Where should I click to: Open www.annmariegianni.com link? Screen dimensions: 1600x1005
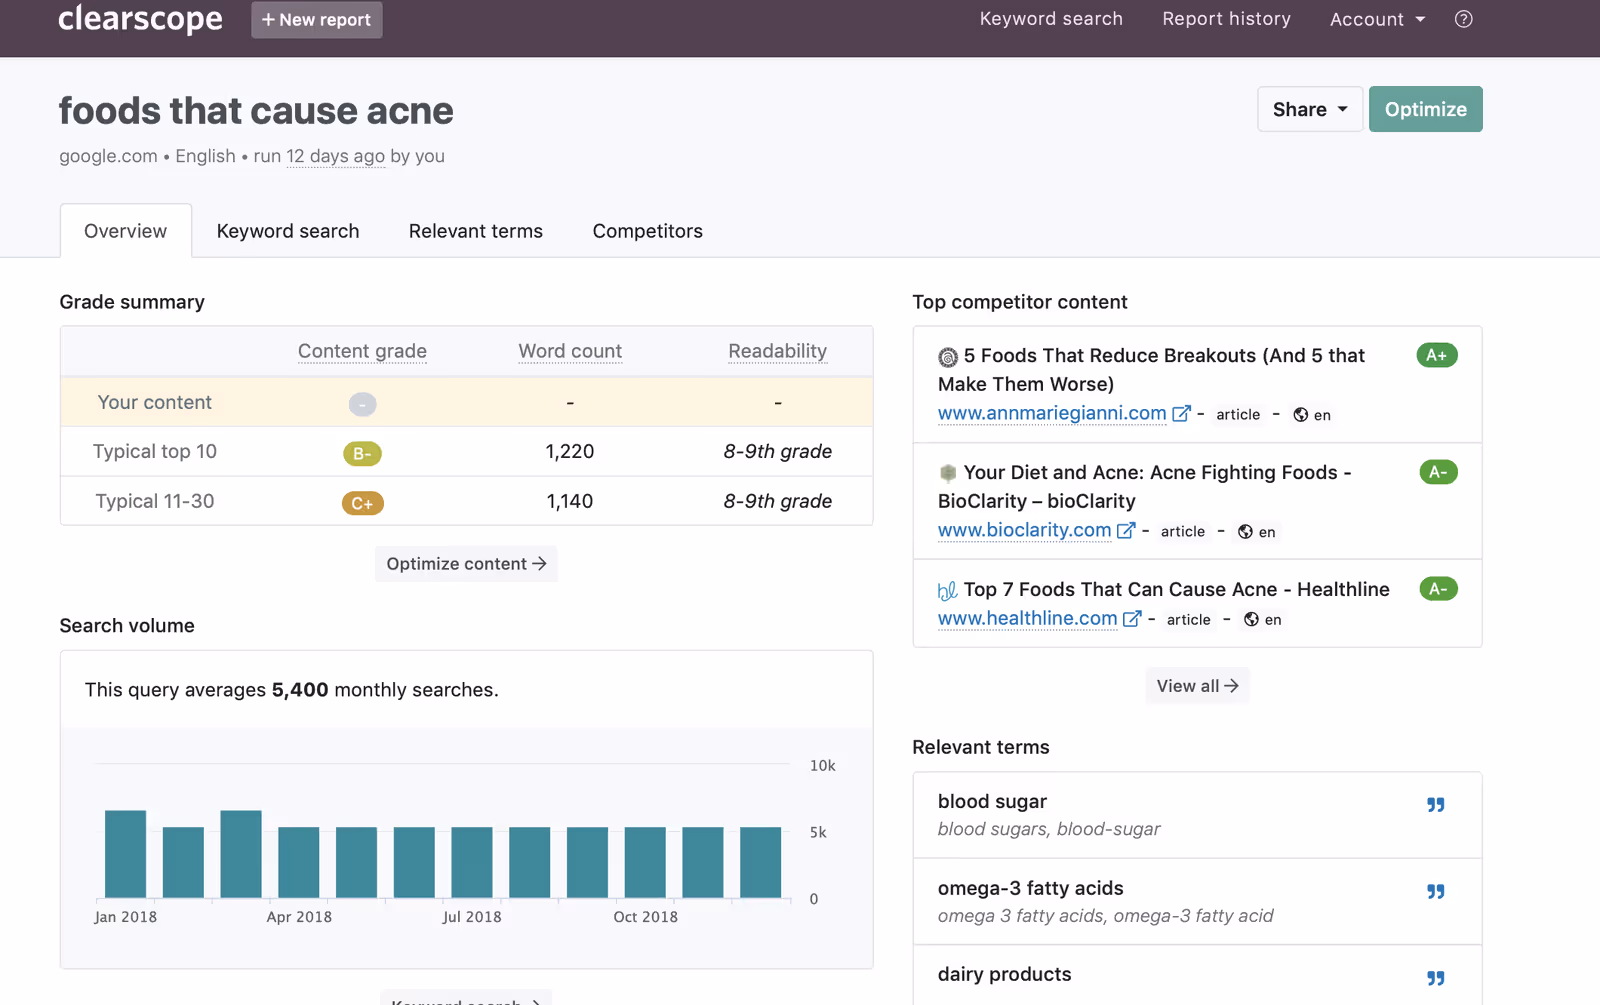1052,413
